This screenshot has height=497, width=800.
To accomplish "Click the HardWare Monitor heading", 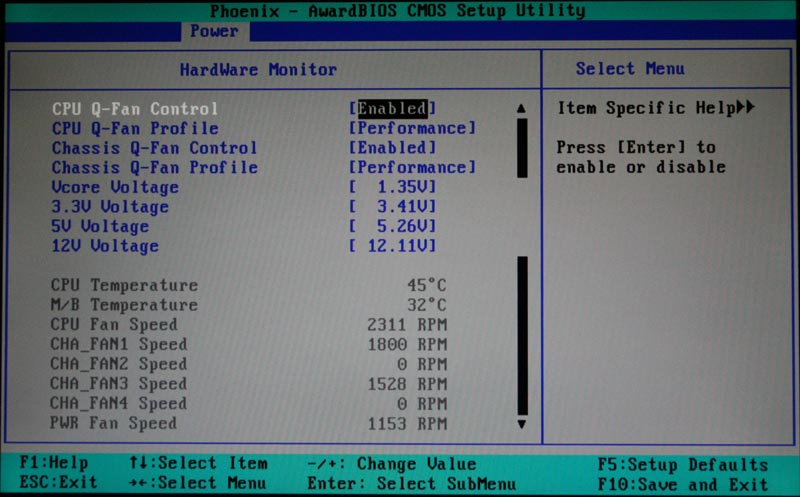I will (258, 69).
